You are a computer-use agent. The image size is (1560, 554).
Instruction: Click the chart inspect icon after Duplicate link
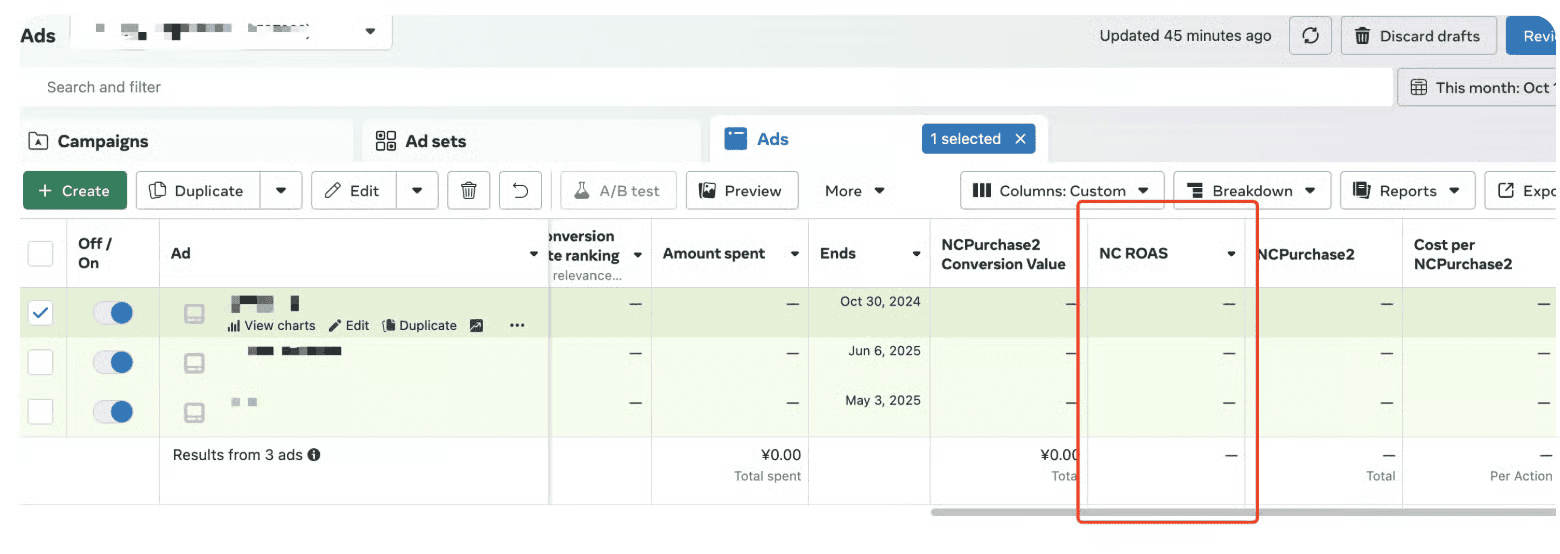[477, 325]
